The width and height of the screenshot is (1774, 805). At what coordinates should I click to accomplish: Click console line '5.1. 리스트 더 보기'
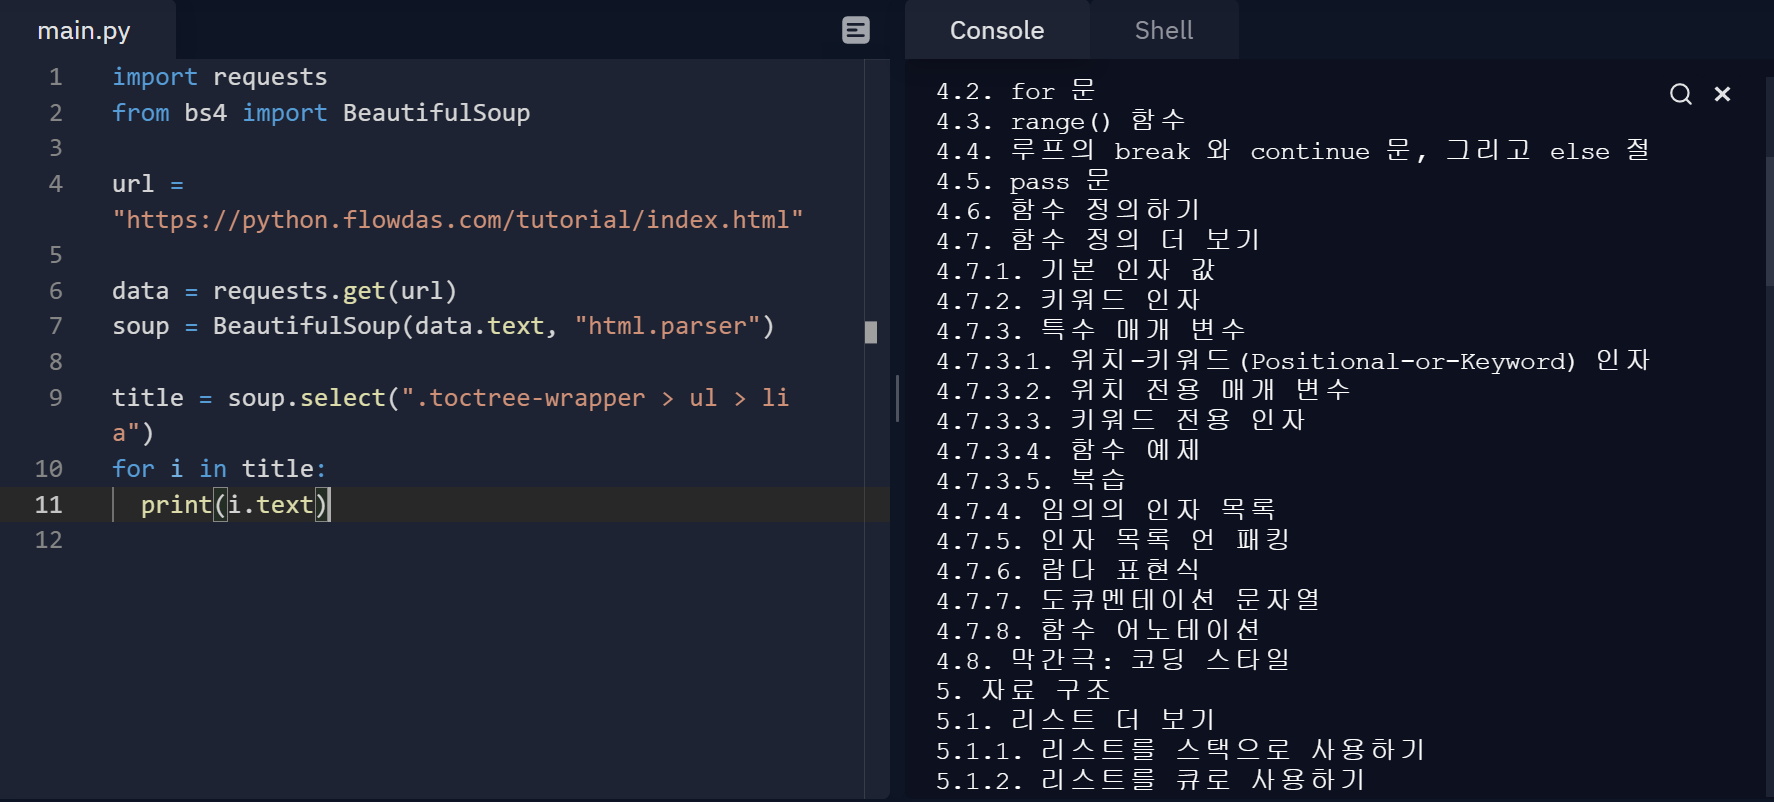pyautogui.click(x=1076, y=721)
